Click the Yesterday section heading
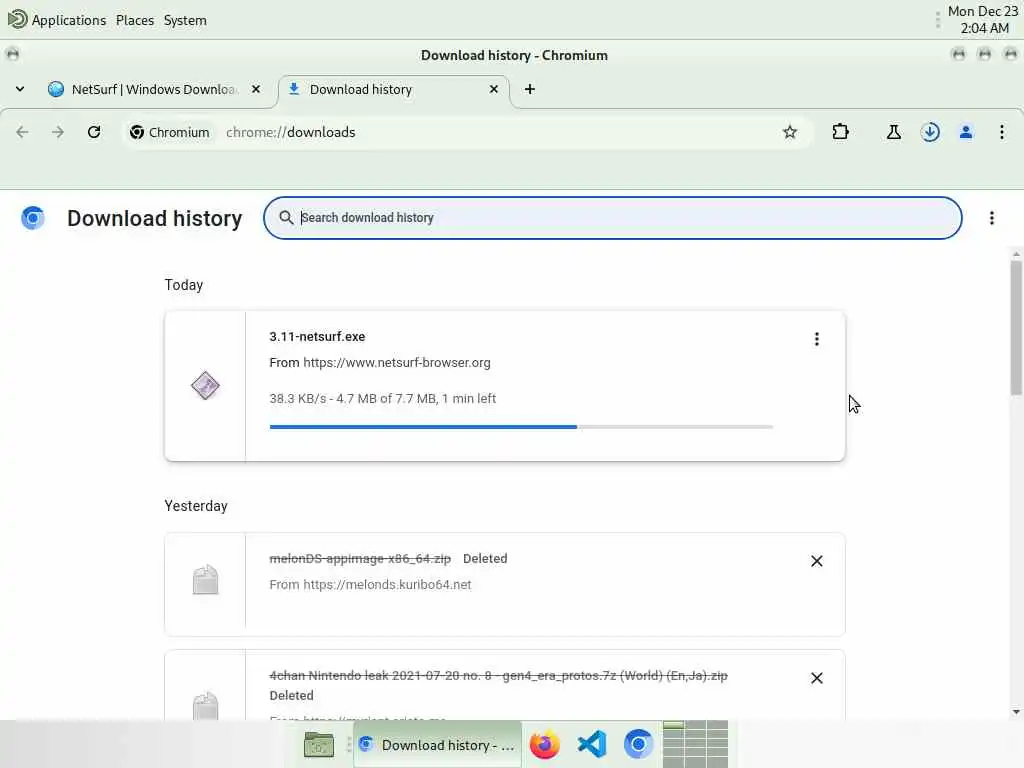The image size is (1024, 768). click(196, 506)
